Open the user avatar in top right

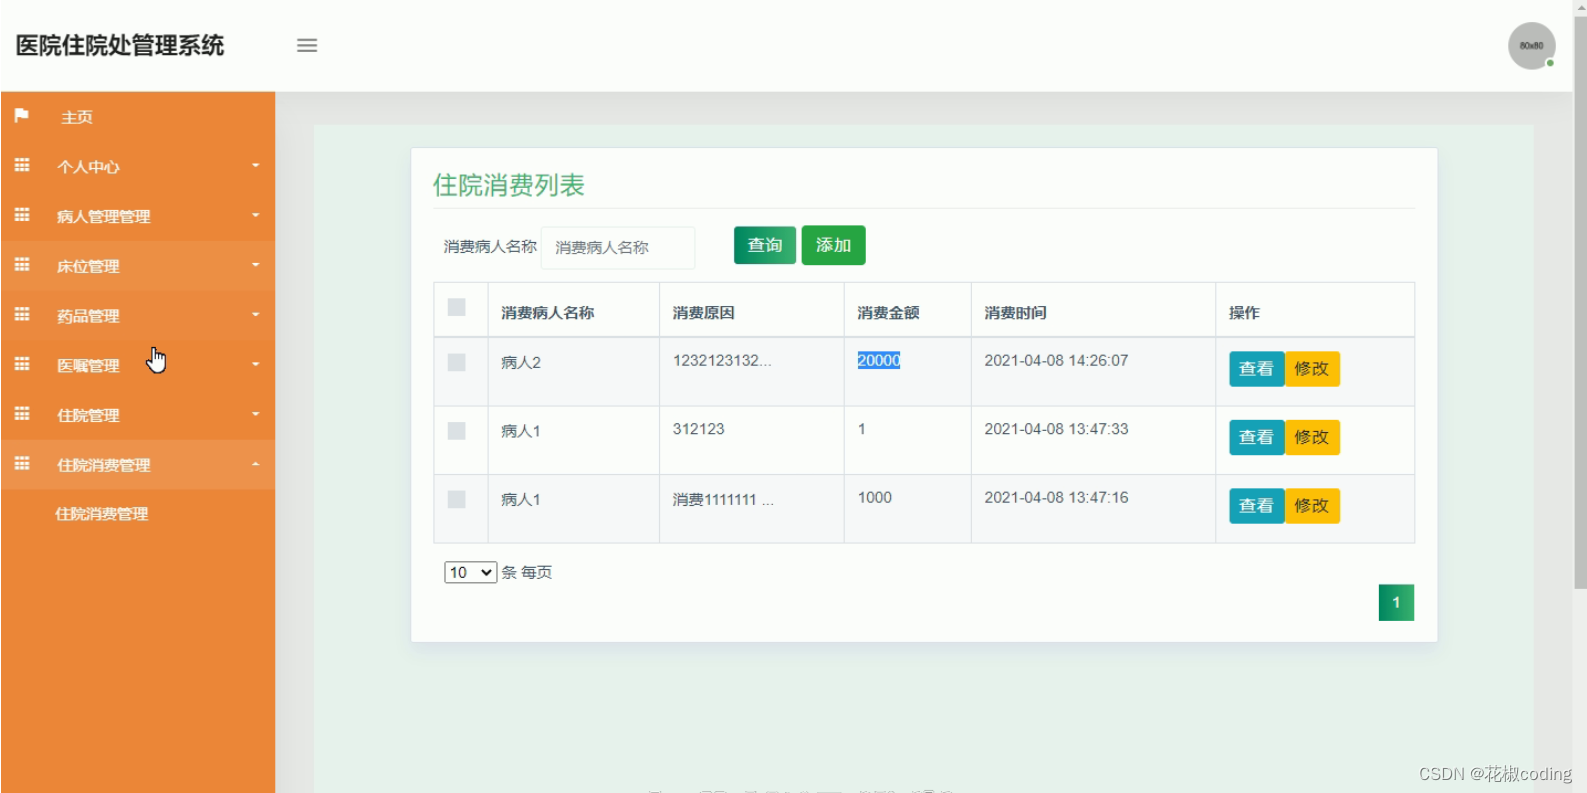point(1531,46)
